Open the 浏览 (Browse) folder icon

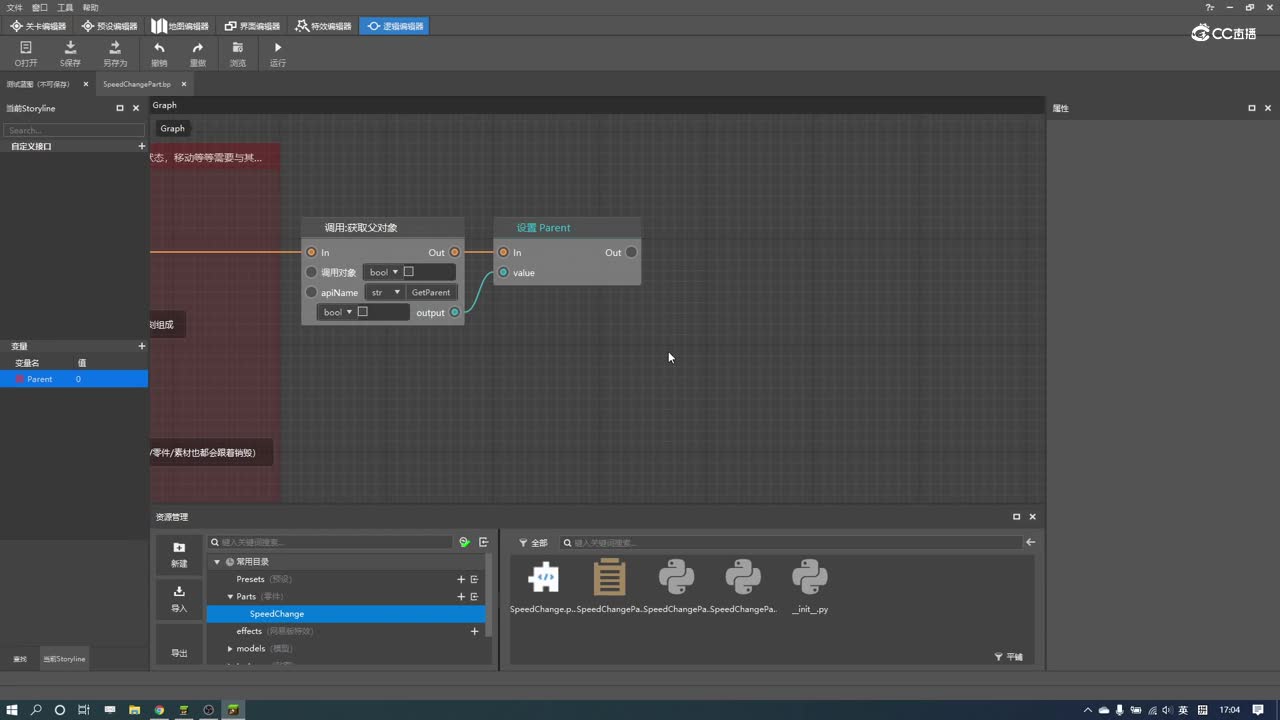point(237,48)
